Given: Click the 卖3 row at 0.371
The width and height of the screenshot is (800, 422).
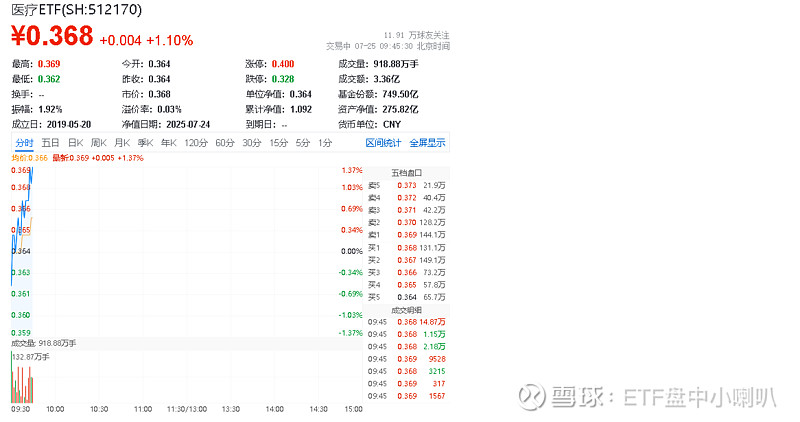Looking at the screenshot, I should tap(407, 210).
